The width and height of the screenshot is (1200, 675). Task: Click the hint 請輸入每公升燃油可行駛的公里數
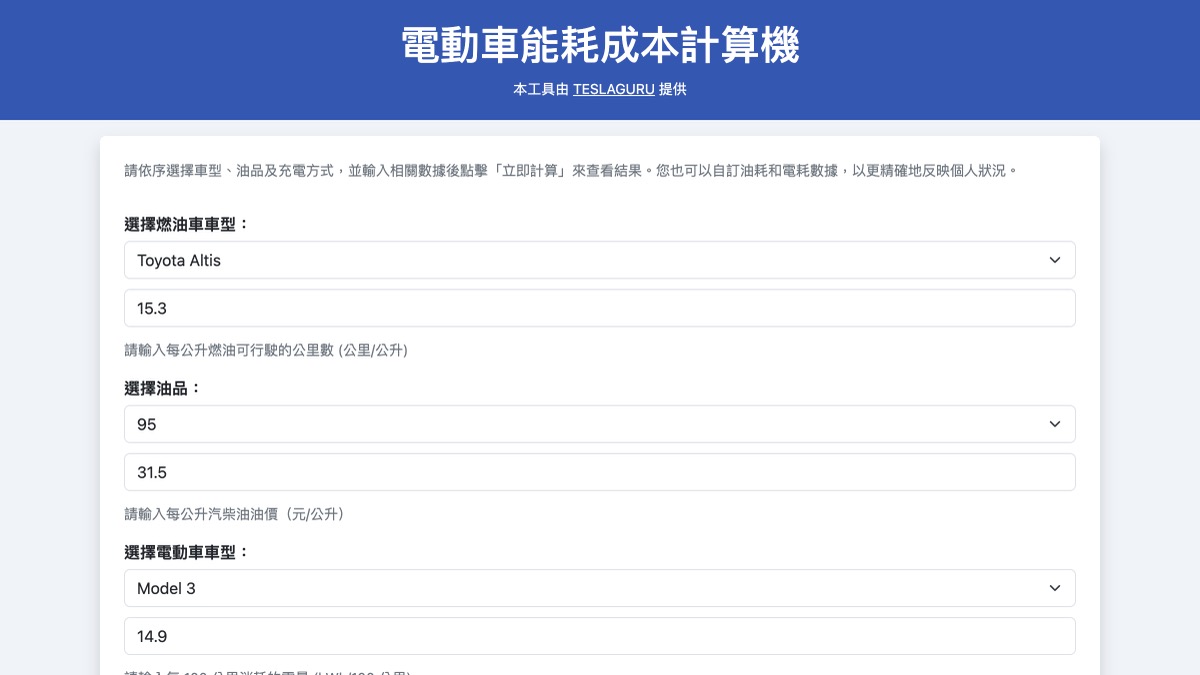[x=266, y=350]
